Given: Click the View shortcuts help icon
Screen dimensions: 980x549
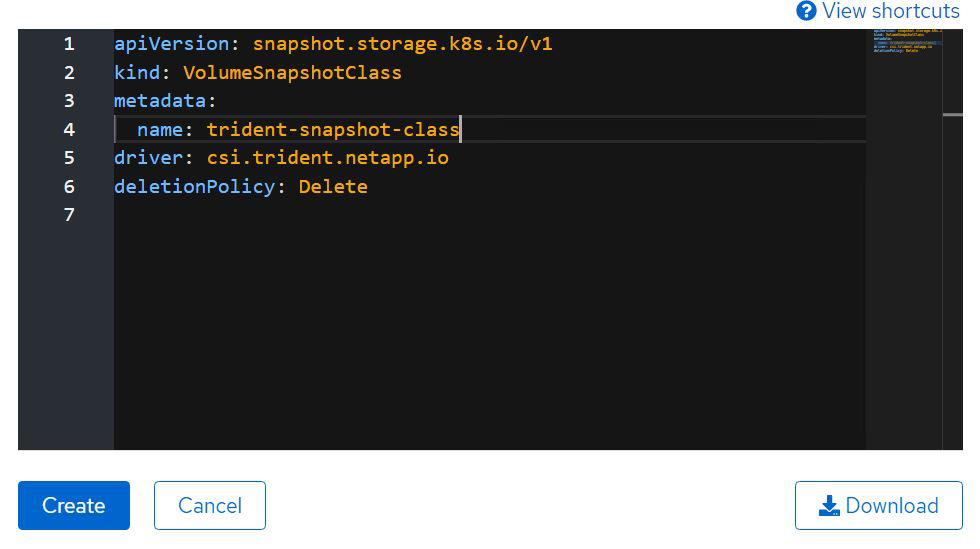Looking at the screenshot, I should click(806, 11).
